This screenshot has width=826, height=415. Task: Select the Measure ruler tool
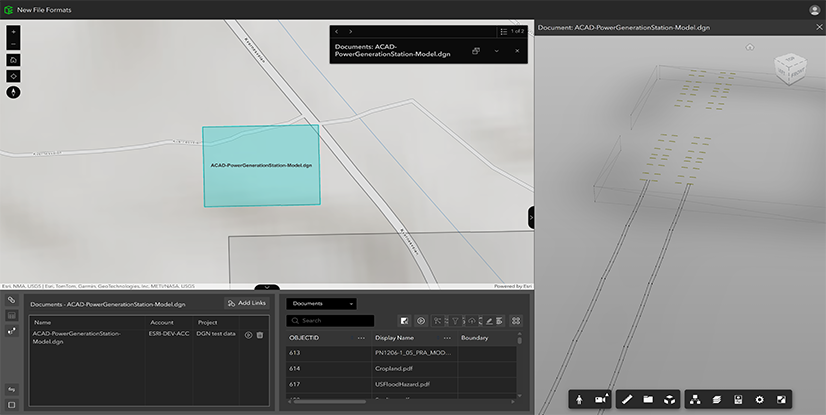click(627, 400)
